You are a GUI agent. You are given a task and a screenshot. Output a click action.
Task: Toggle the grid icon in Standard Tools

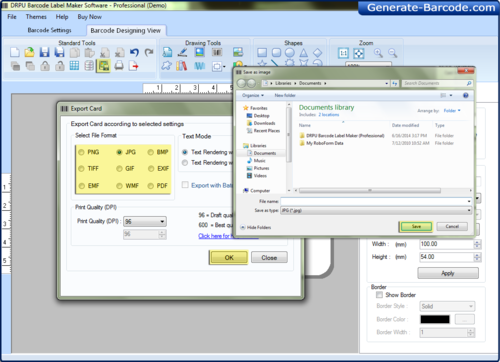74,66
